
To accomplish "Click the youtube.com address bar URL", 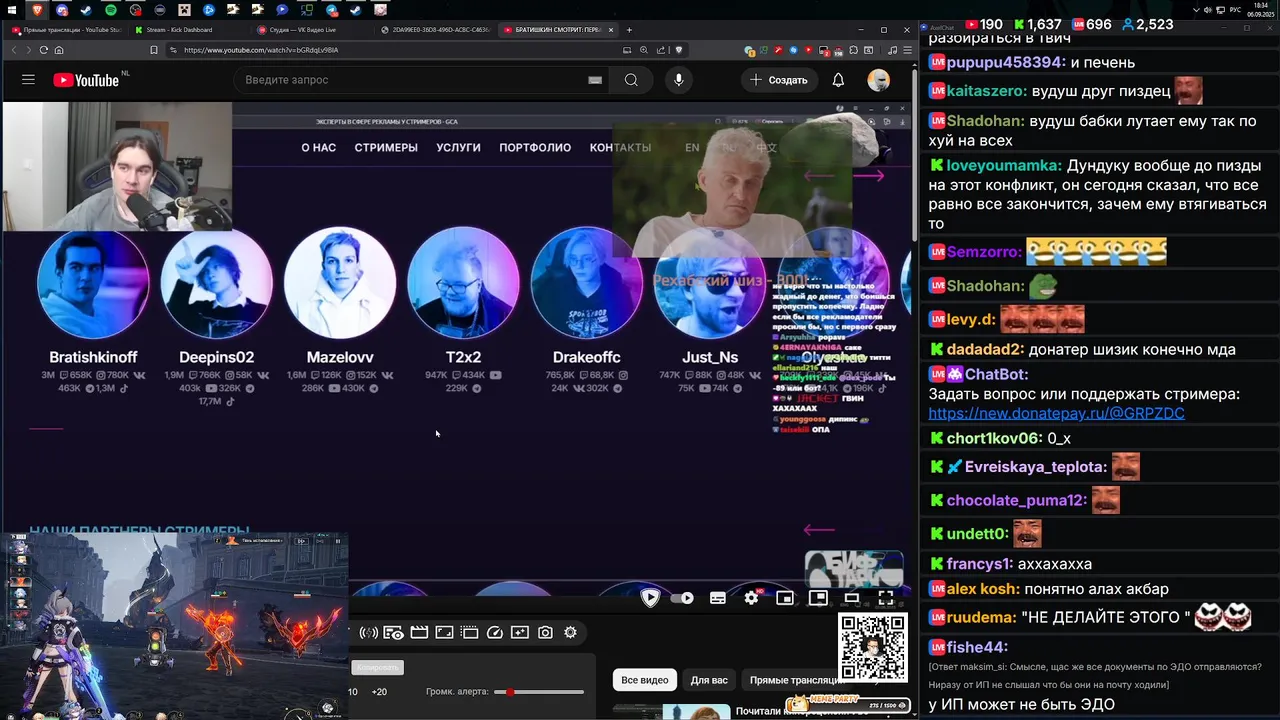I will 261,50.
